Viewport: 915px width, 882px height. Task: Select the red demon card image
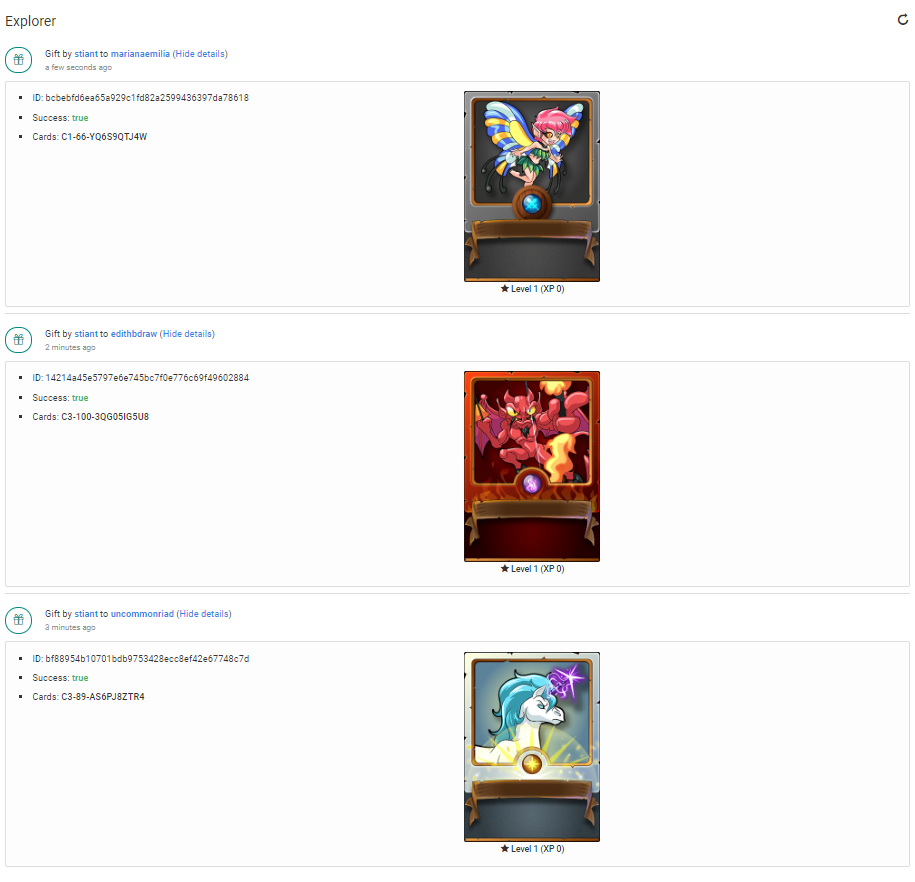coord(532,466)
